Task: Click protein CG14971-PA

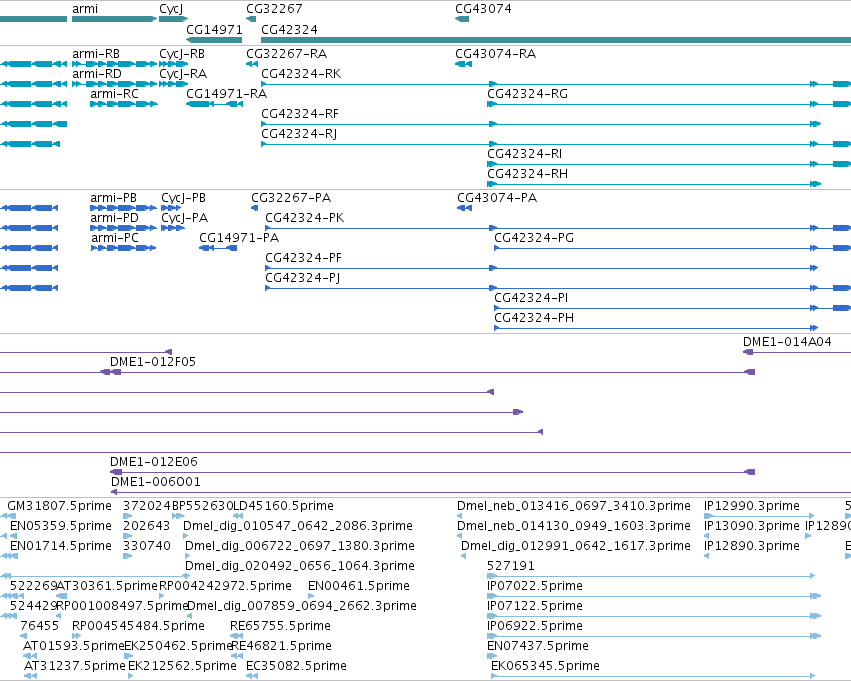Action: [239, 238]
